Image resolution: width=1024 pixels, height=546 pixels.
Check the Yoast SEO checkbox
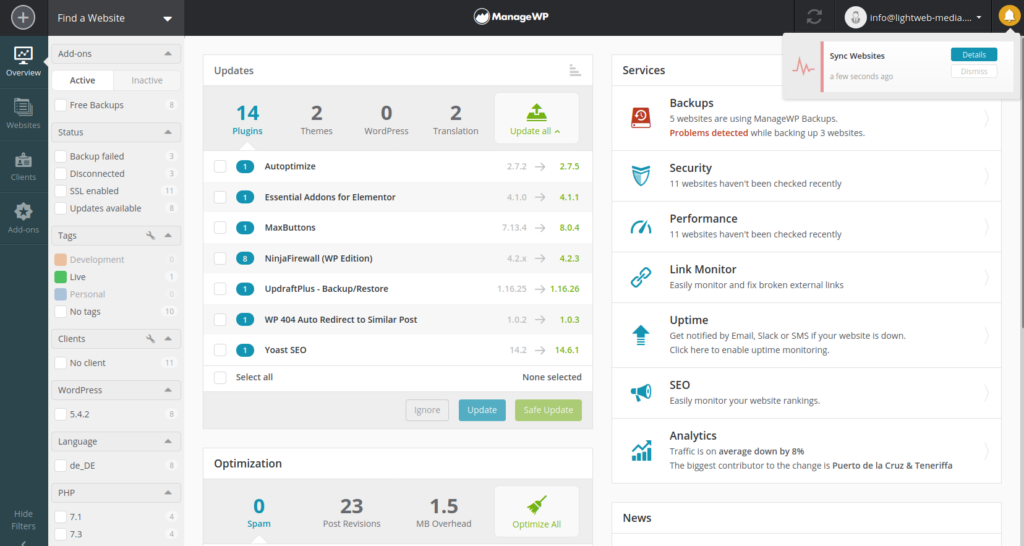click(220, 350)
